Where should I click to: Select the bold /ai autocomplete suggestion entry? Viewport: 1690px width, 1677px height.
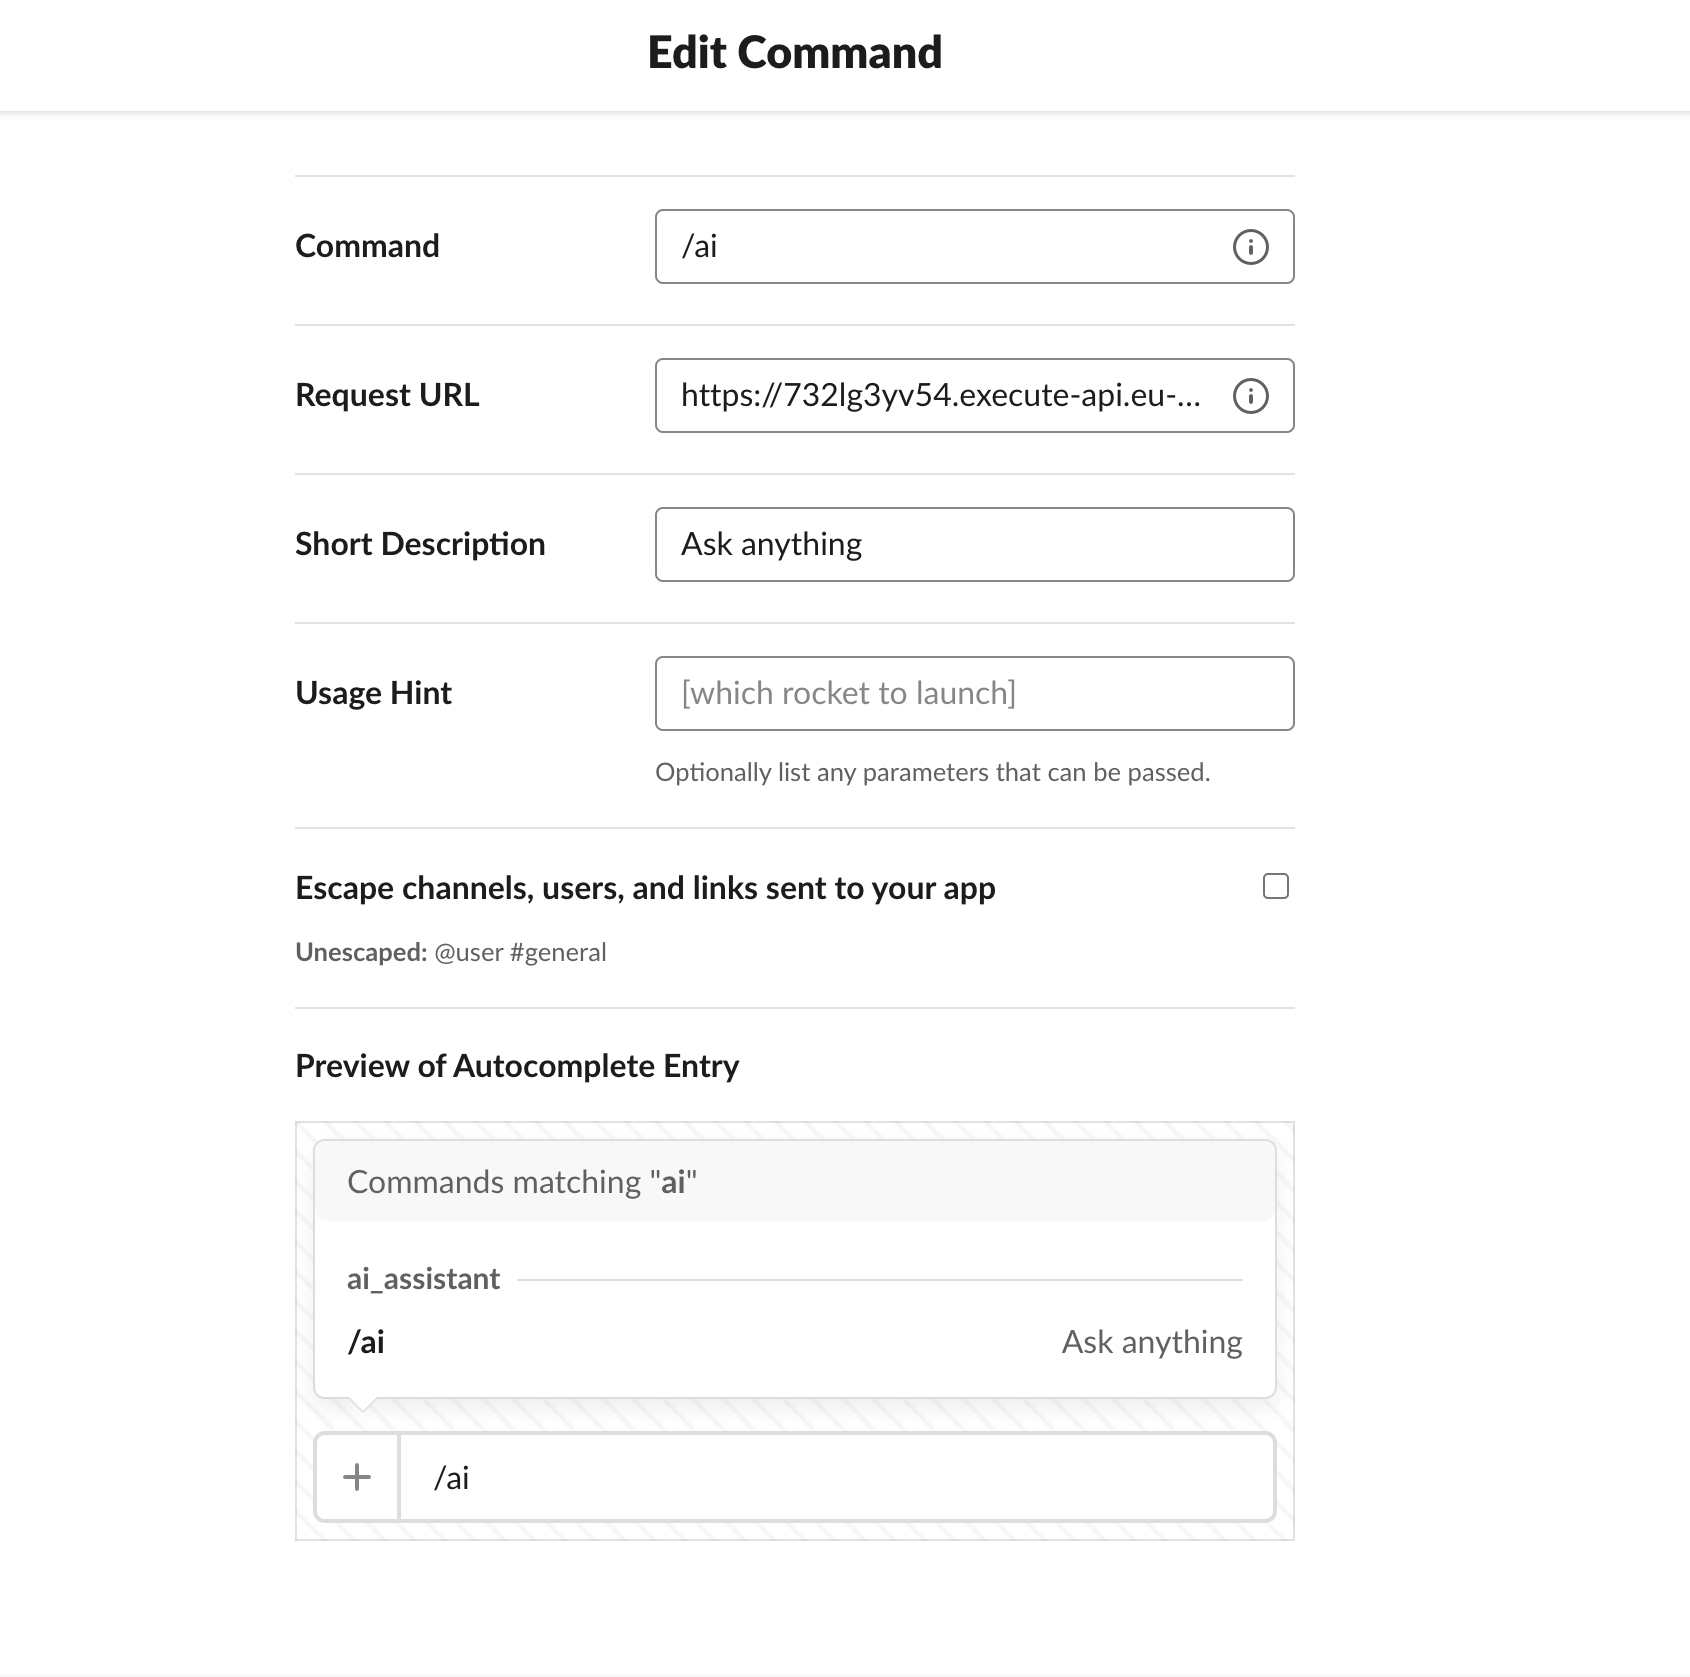click(366, 1342)
